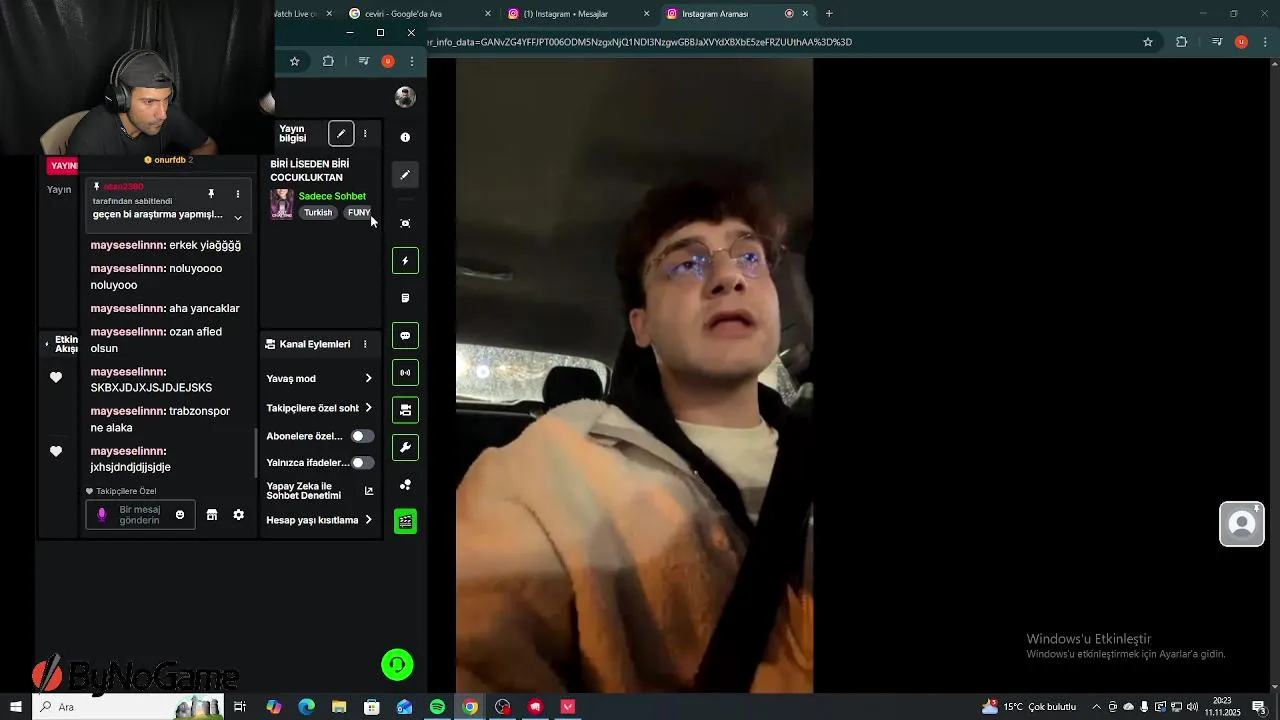
Task: Show hidden system tray icons chevron
Action: pyautogui.click(x=1096, y=707)
